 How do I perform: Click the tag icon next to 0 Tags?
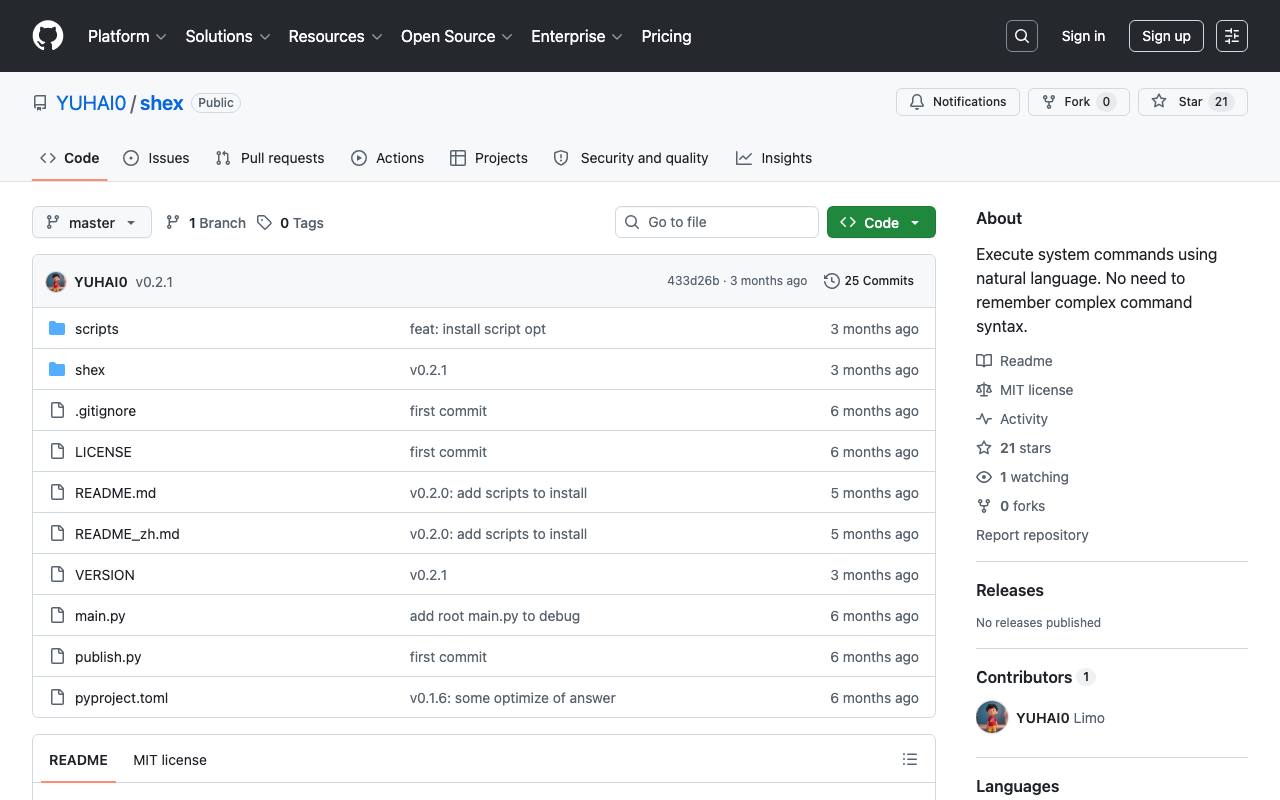[x=264, y=222]
